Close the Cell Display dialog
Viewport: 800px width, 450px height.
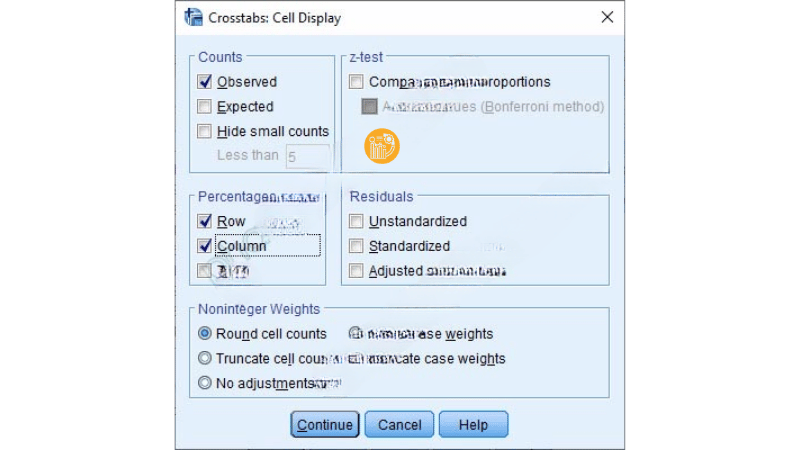pyautogui.click(x=607, y=17)
